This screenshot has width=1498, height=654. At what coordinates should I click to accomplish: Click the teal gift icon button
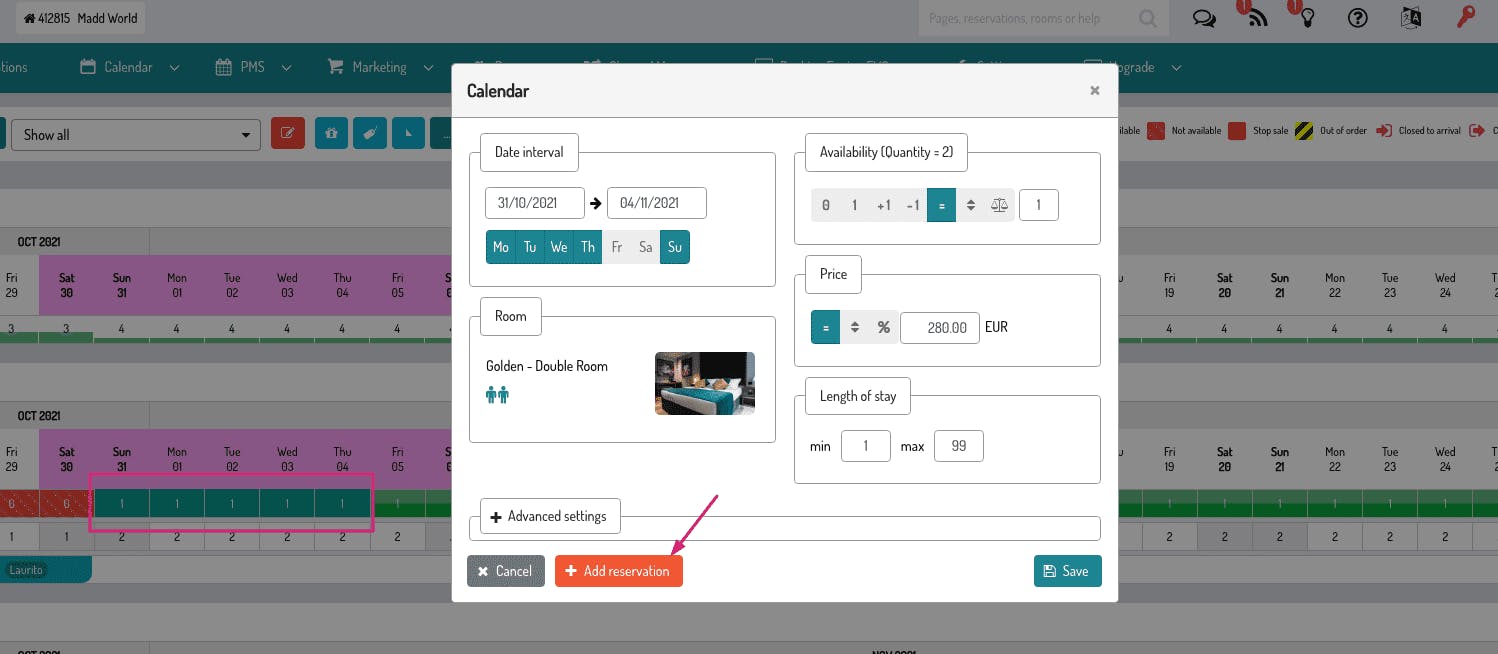pos(332,134)
